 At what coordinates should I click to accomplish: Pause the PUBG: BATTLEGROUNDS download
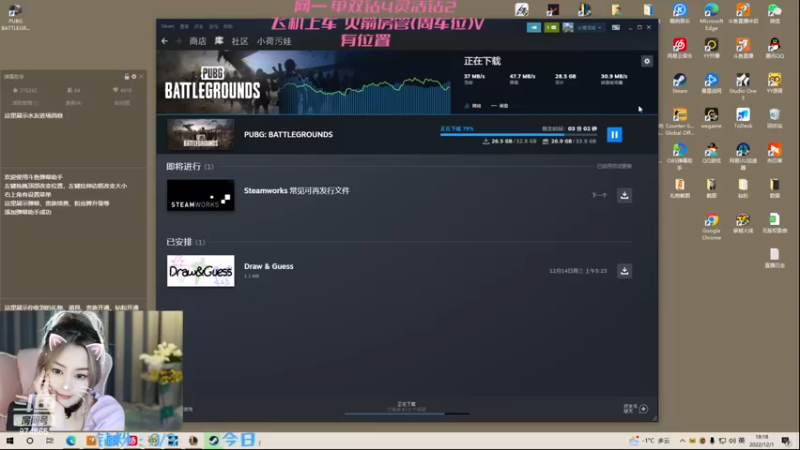pos(614,135)
